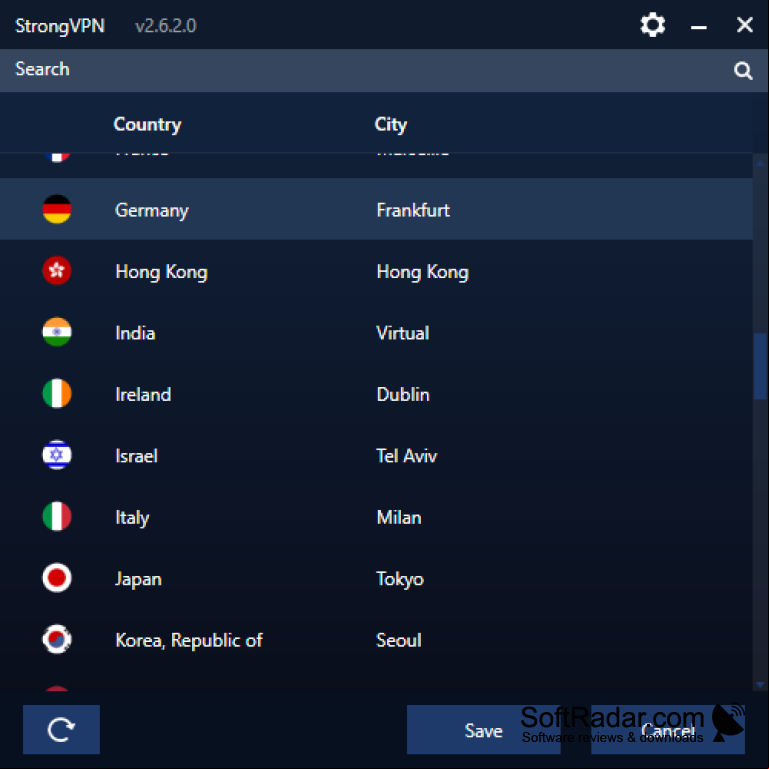Click the scrollbar down arrow

pos(760,684)
